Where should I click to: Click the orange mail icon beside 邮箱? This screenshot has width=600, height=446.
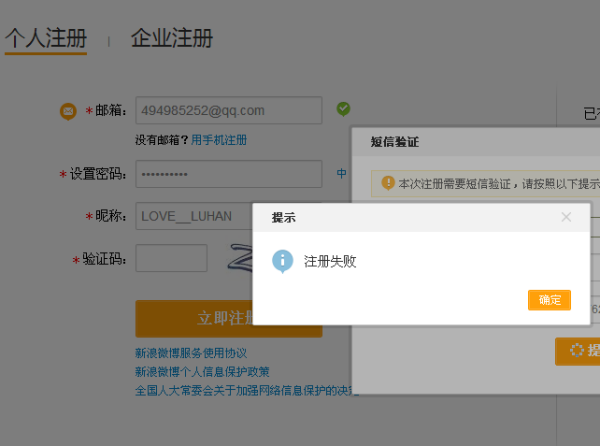(68, 111)
